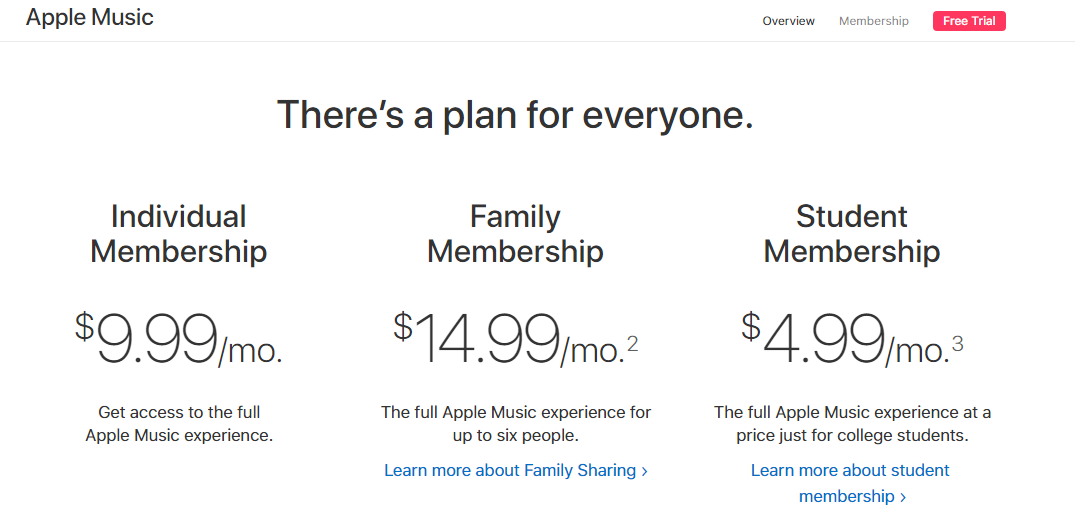The image size is (1075, 527).
Task: Start the Free Trial
Action: coord(968,21)
